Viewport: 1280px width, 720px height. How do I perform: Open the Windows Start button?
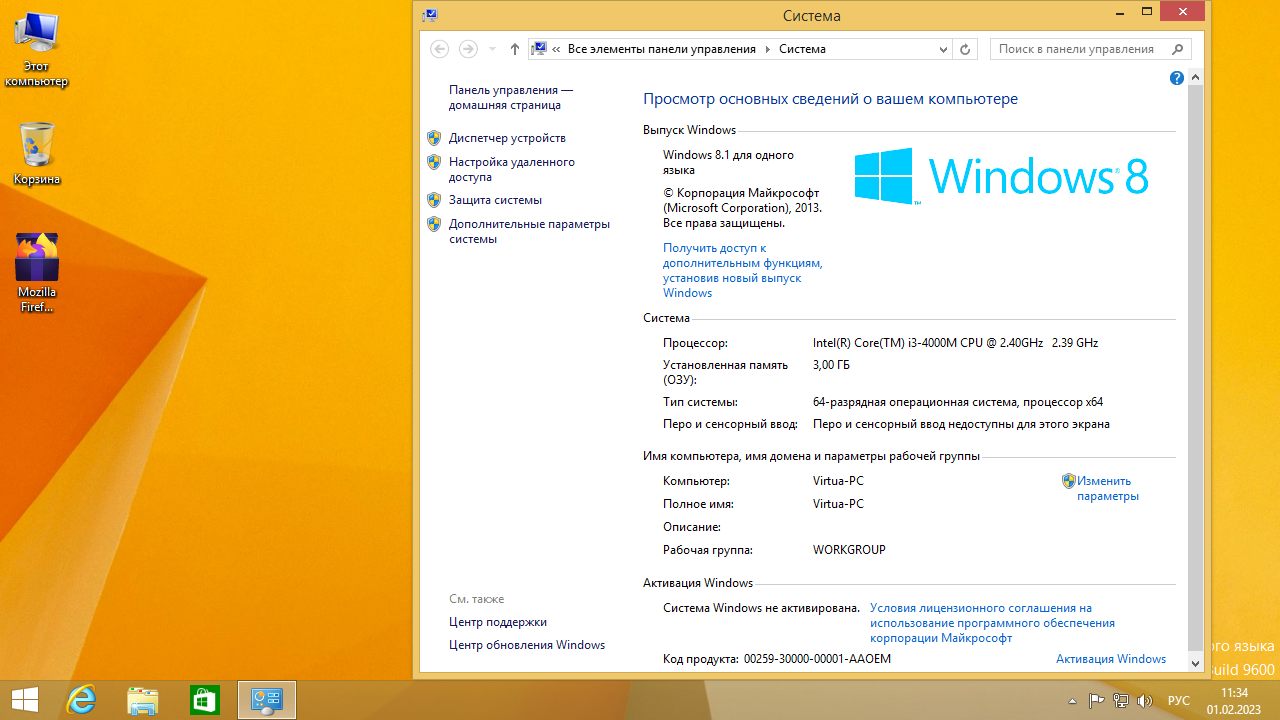(25, 699)
